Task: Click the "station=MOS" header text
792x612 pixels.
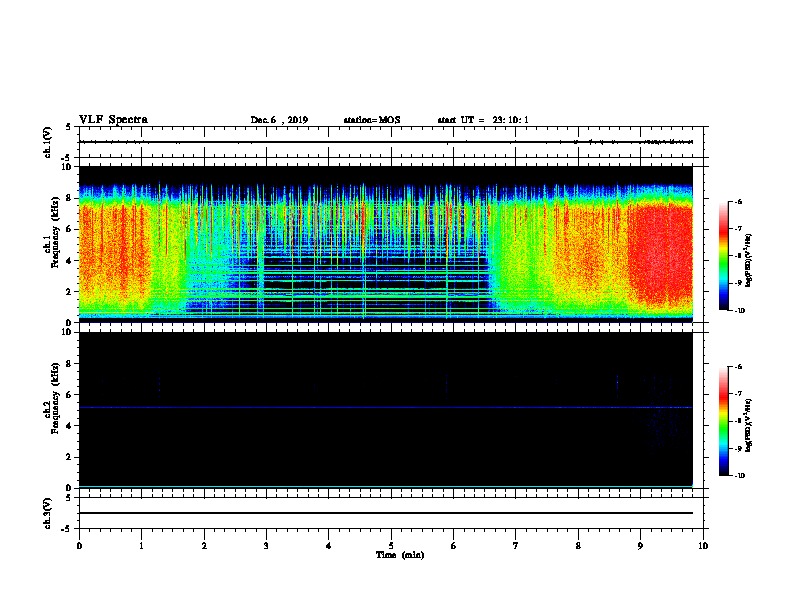Action: click(371, 120)
